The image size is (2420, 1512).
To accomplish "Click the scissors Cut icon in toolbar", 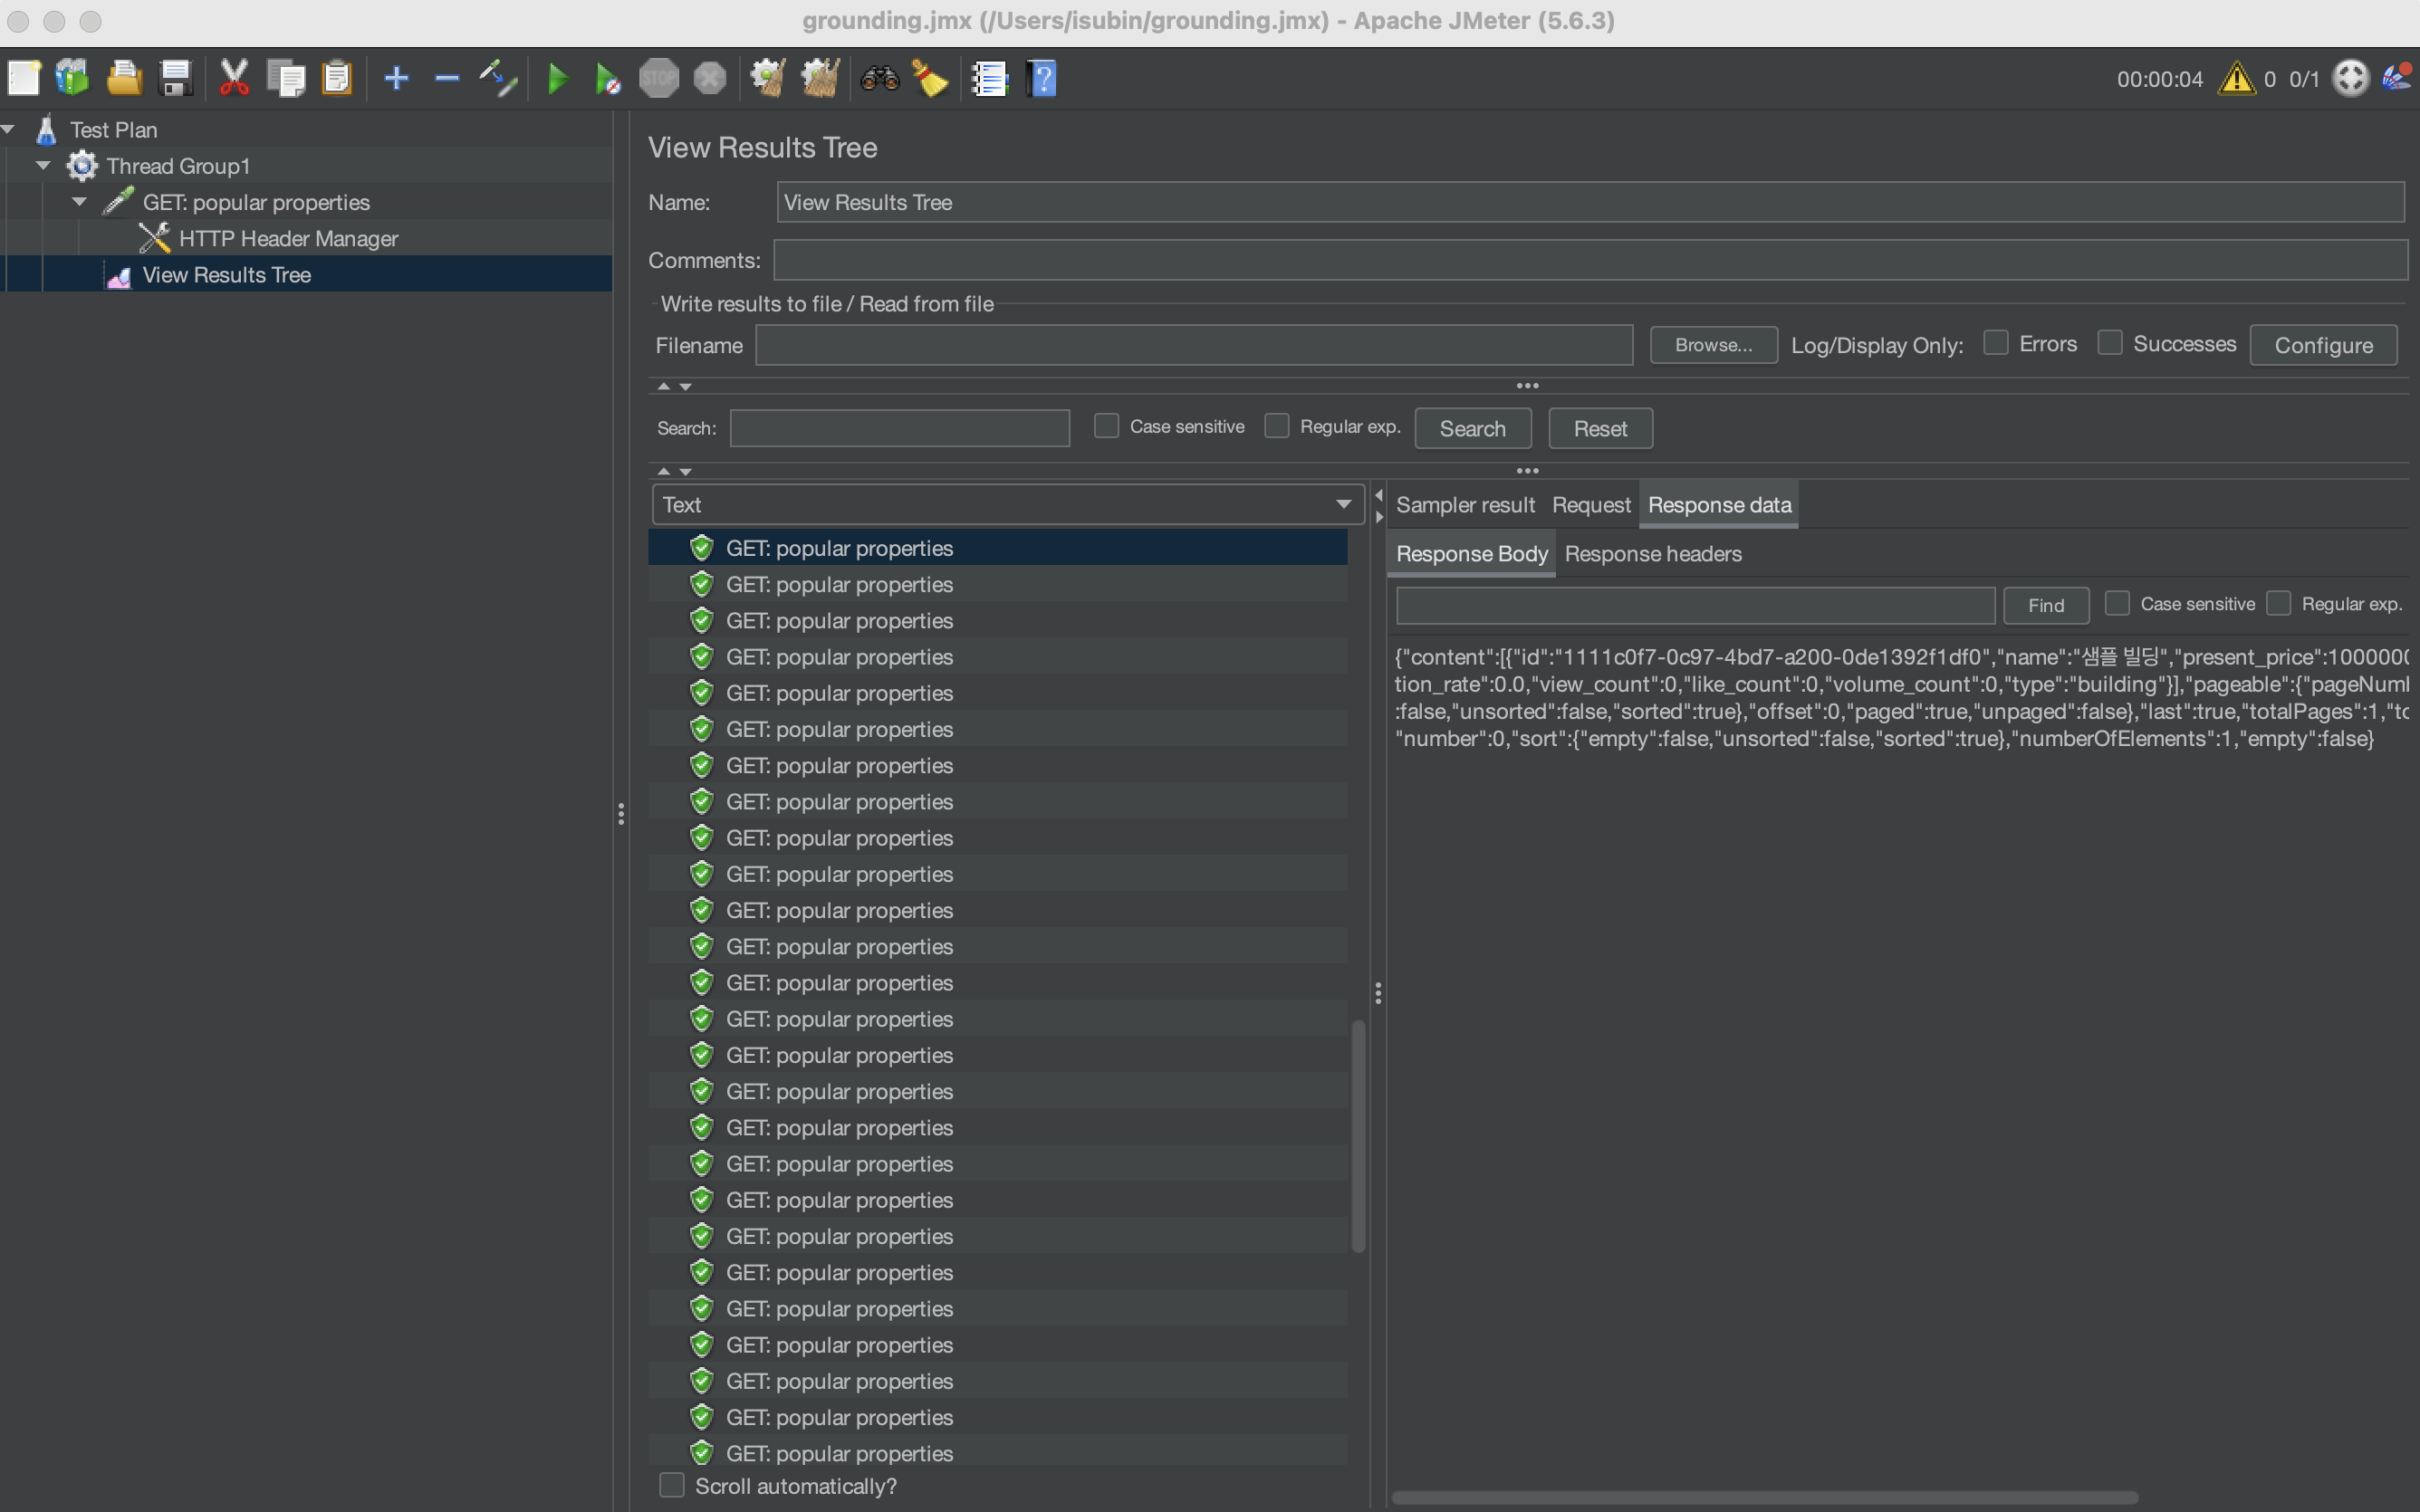I will (233, 78).
